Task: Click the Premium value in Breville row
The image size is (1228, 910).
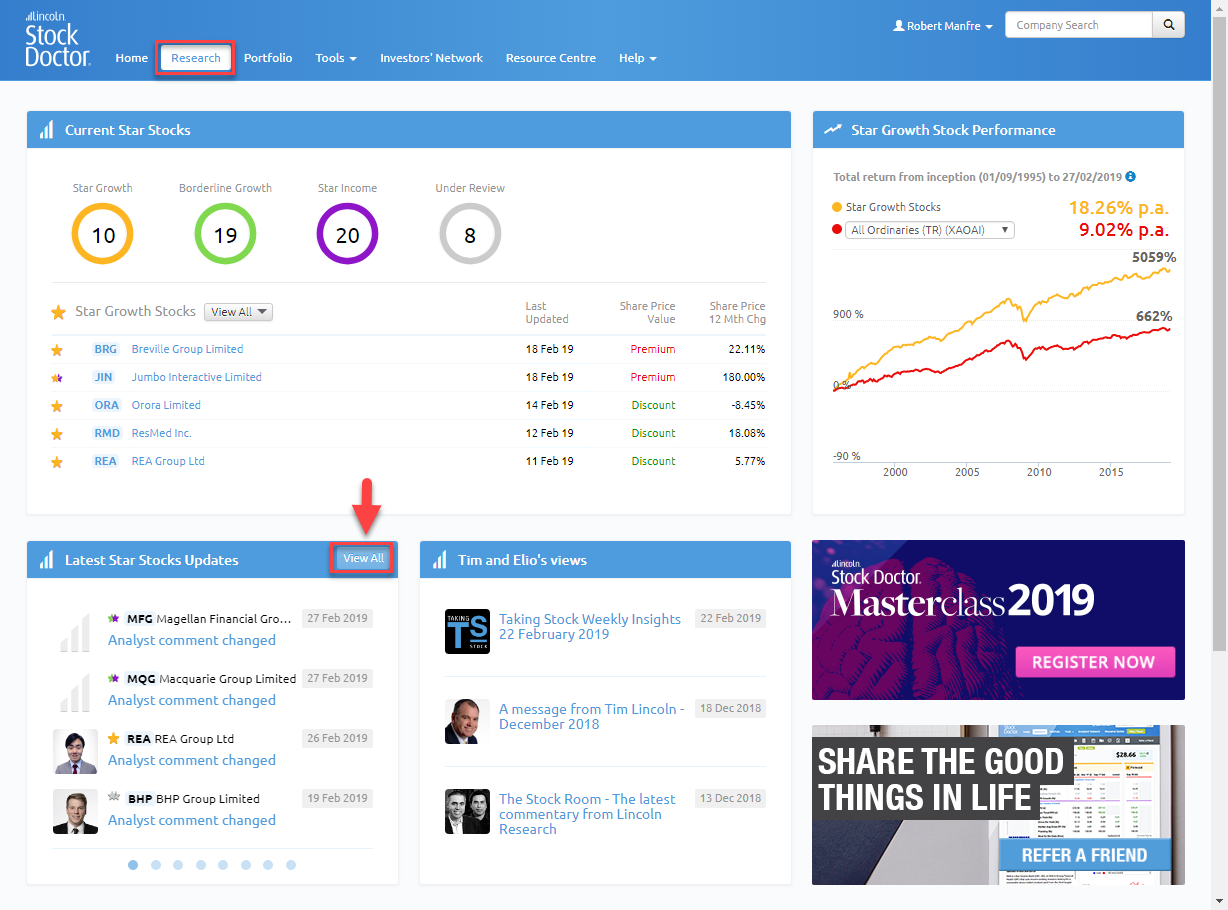Action: pyautogui.click(x=653, y=349)
